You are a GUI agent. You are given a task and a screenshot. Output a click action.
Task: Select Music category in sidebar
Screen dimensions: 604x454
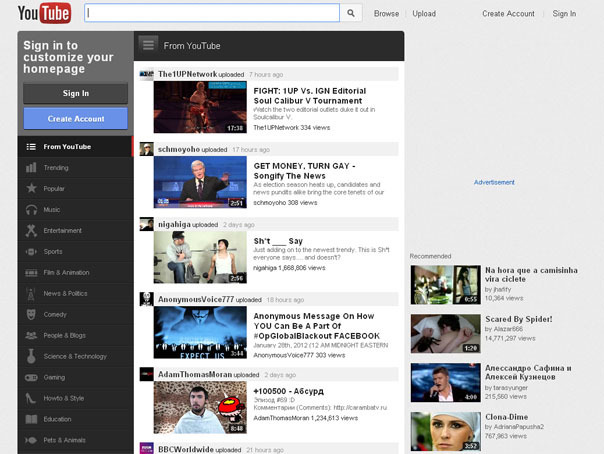coord(76,209)
